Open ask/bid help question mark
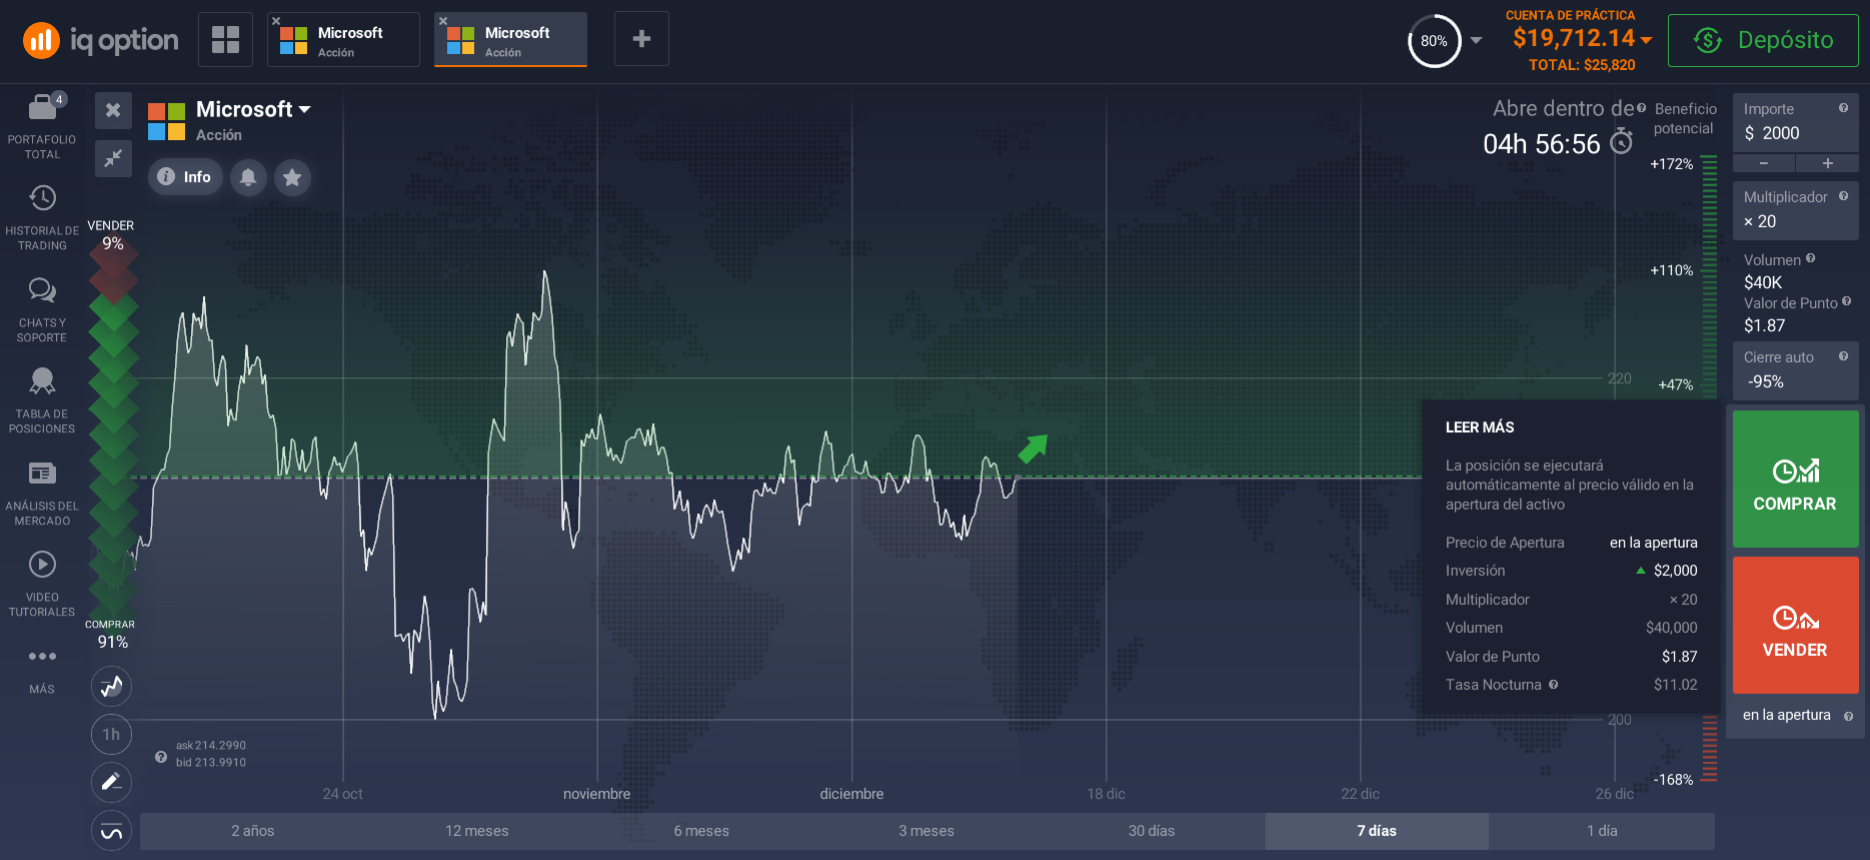 point(160,757)
